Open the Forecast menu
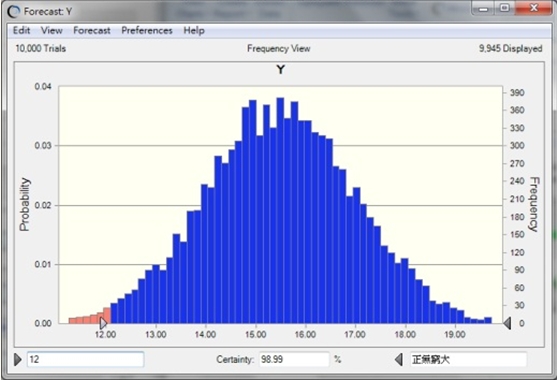 (x=92, y=31)
